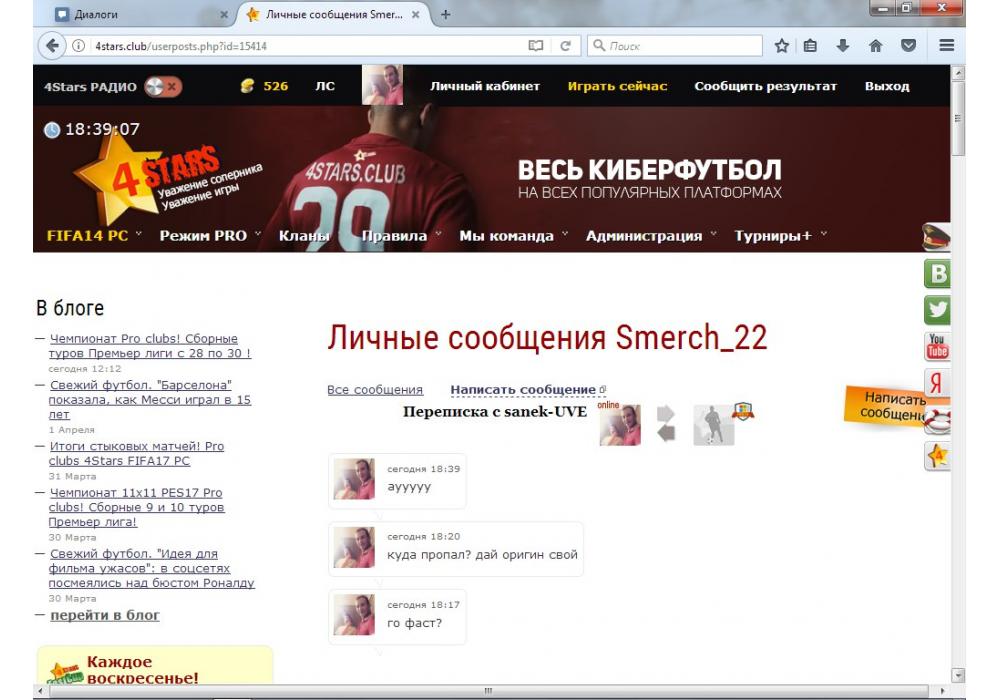
Task: Open the ЛС private messages link
Action: pyautogui.click(x=325, y=86)
